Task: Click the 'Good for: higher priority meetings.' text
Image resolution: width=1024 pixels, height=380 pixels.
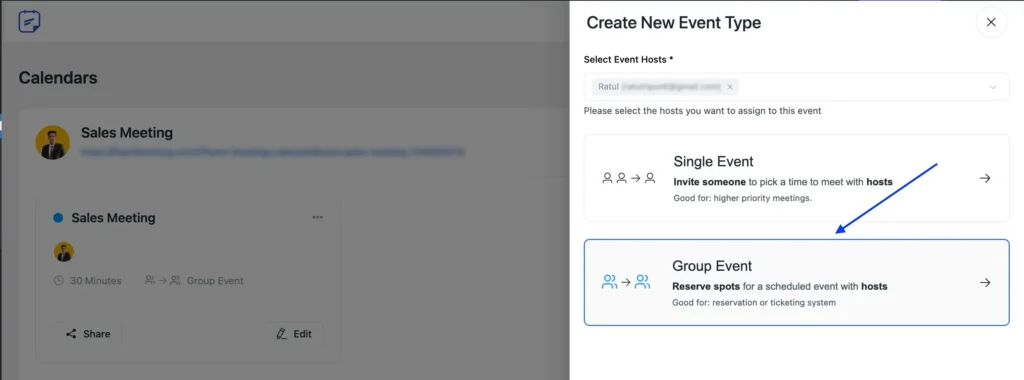Action: (x=743, y=198)
